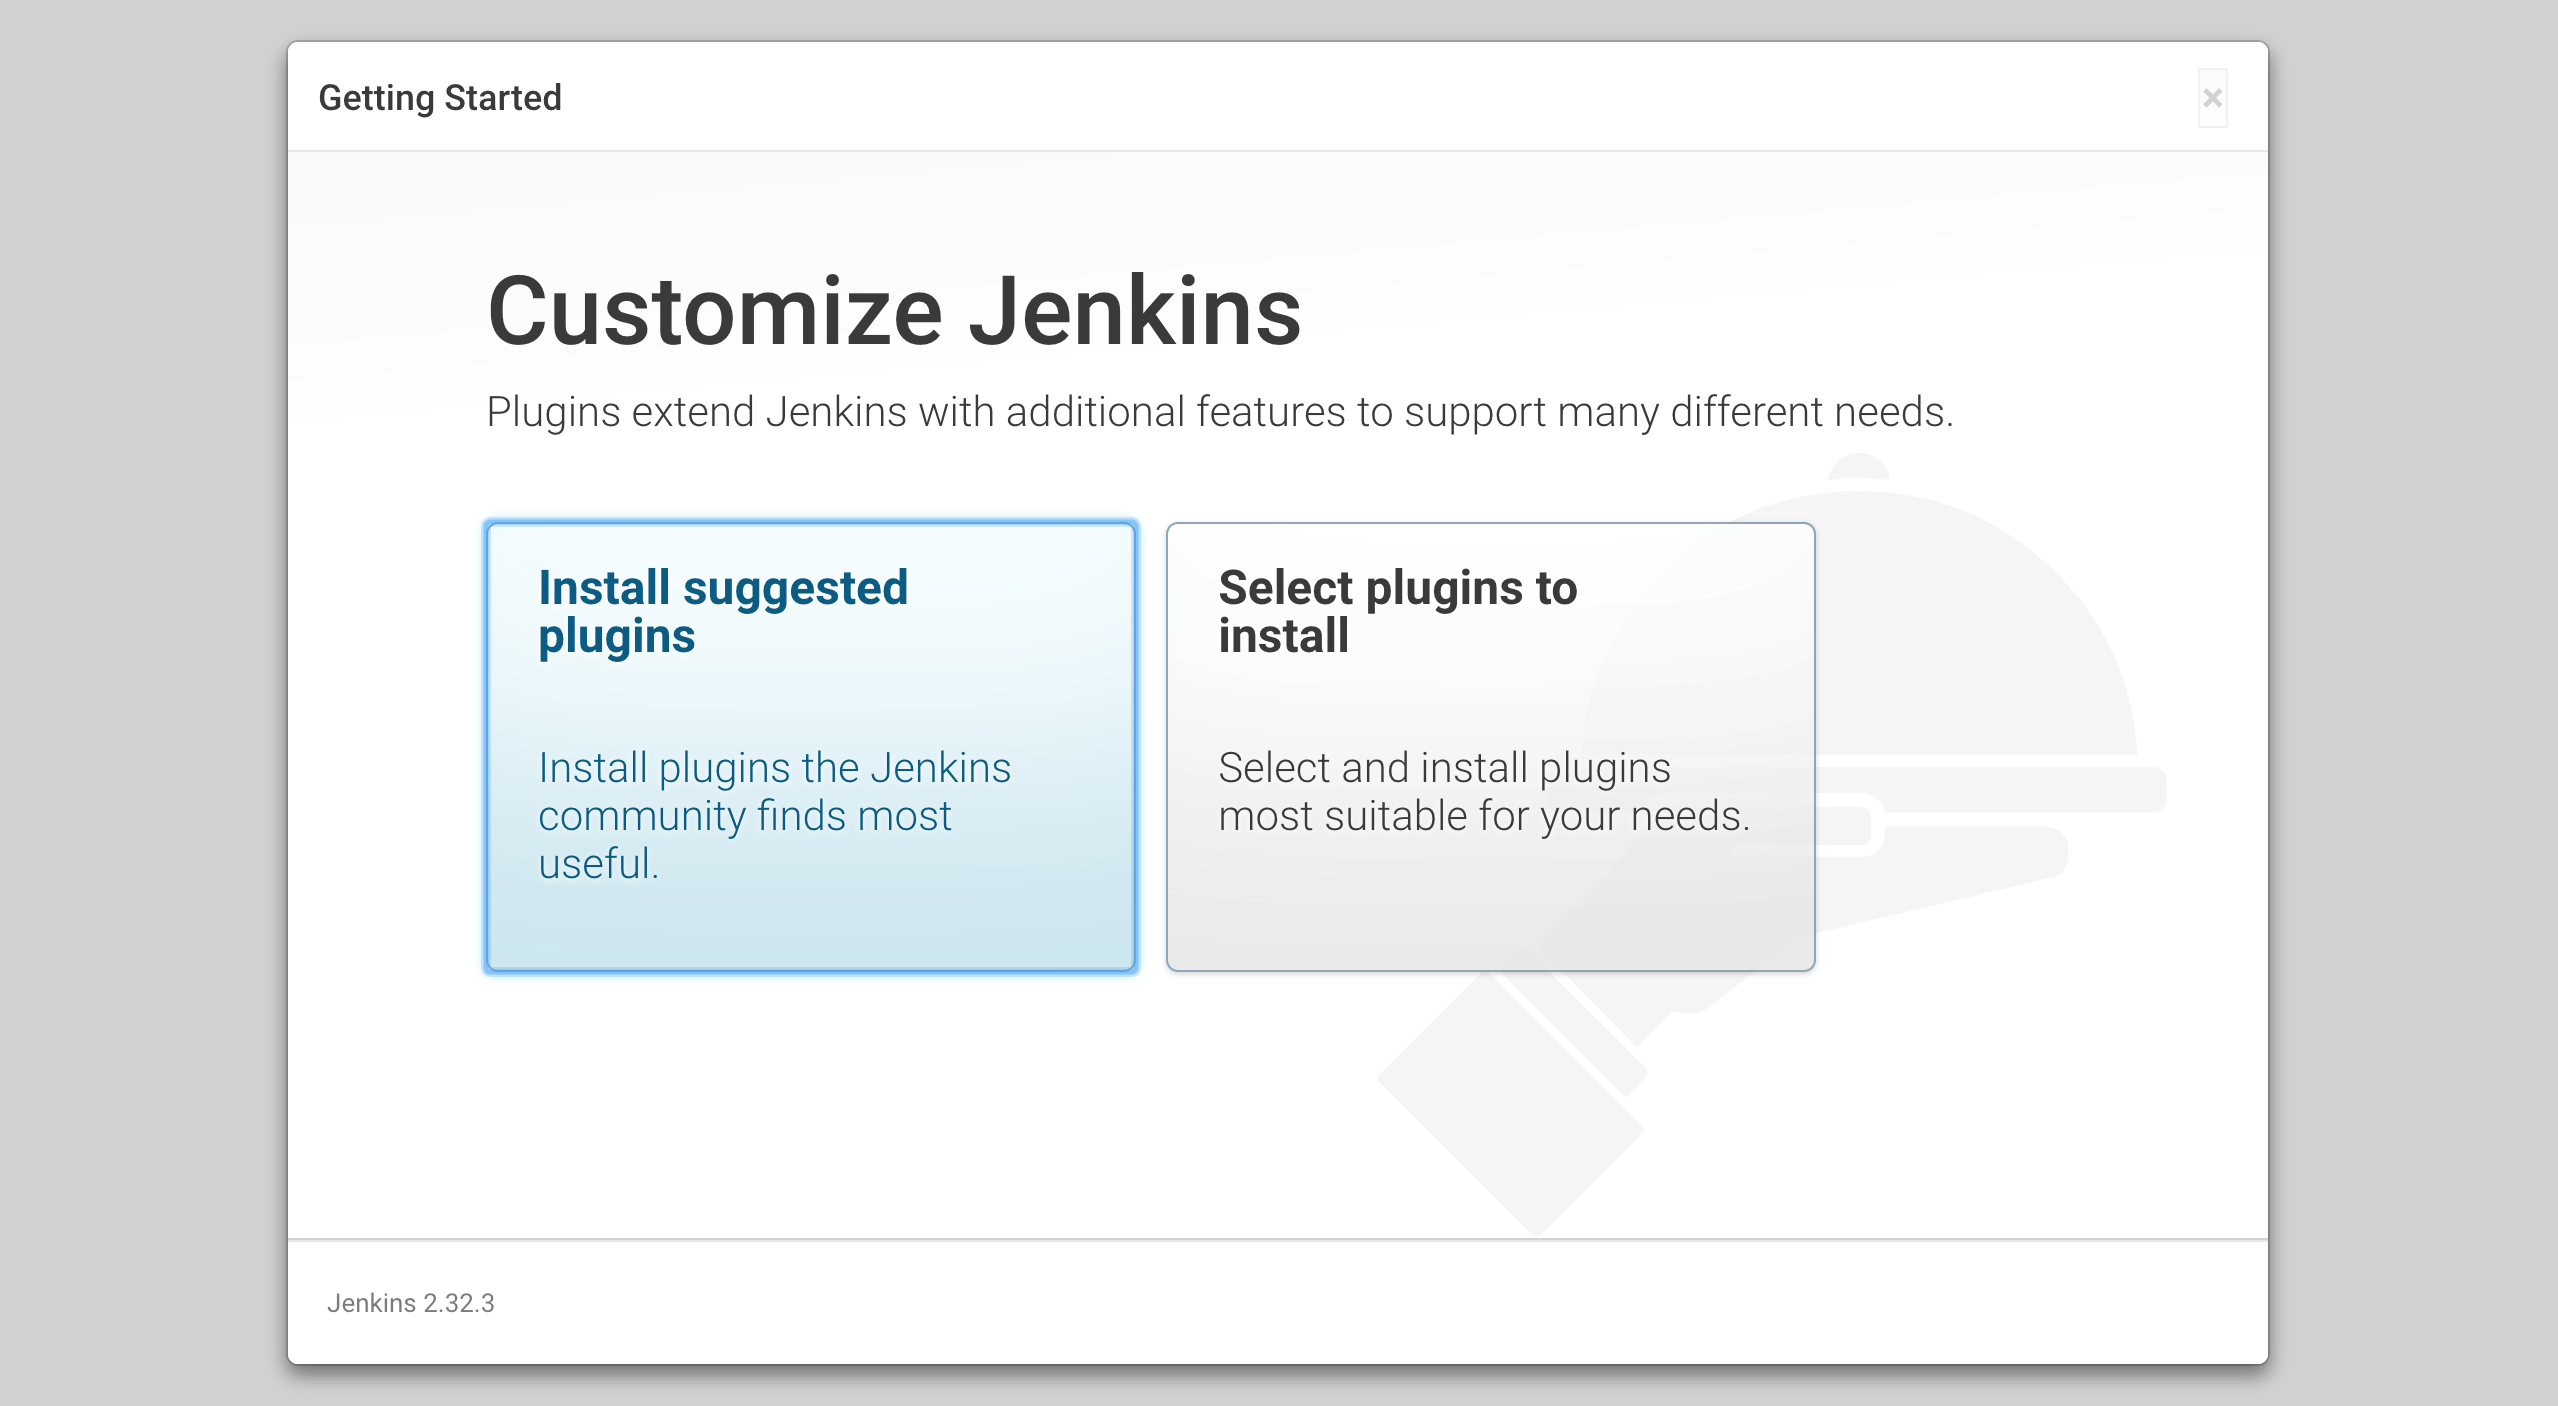Click the 'Getting Started' dialog title
Screen dimensions: 2558x1406
click(x=440, y=98)
